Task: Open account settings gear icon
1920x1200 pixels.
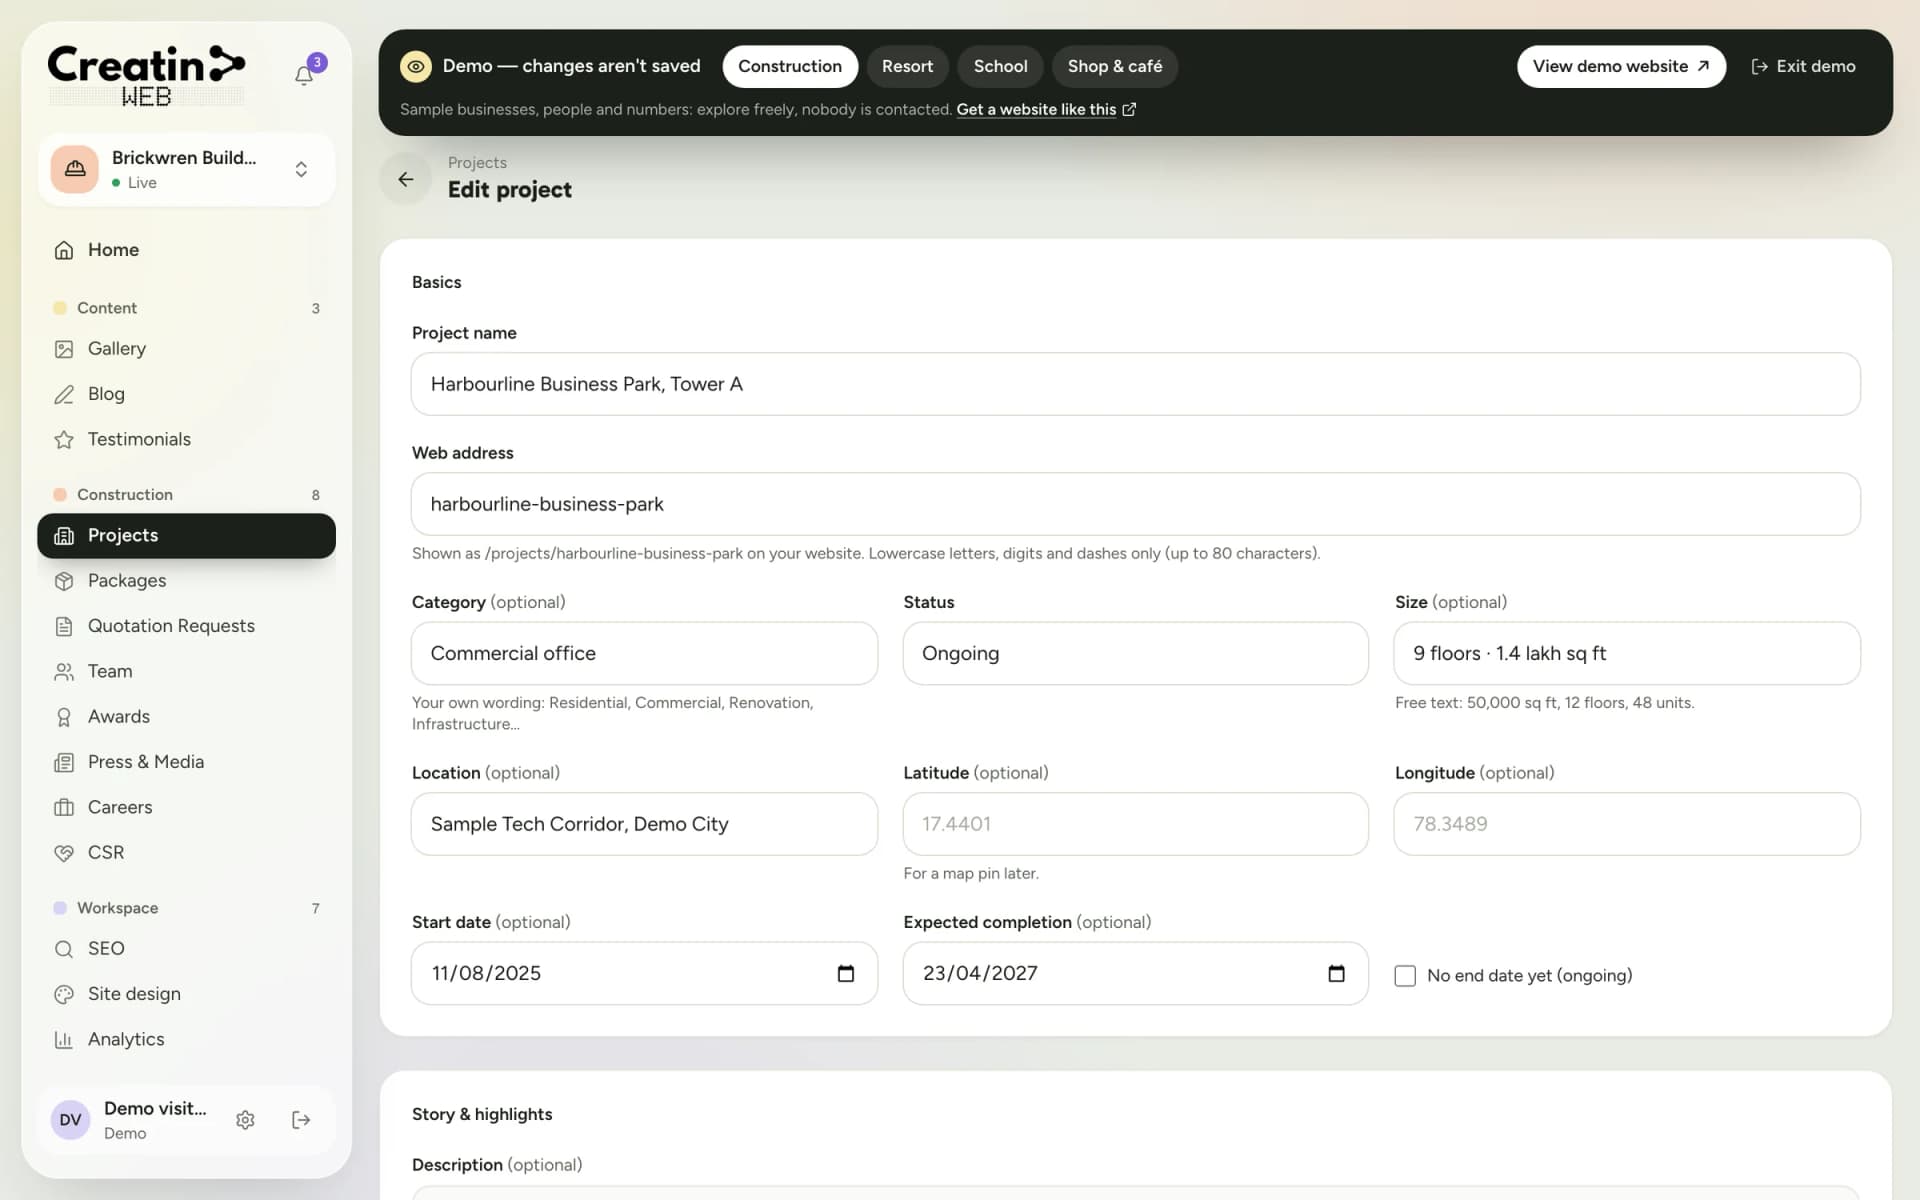Action: pos(245,1120)
